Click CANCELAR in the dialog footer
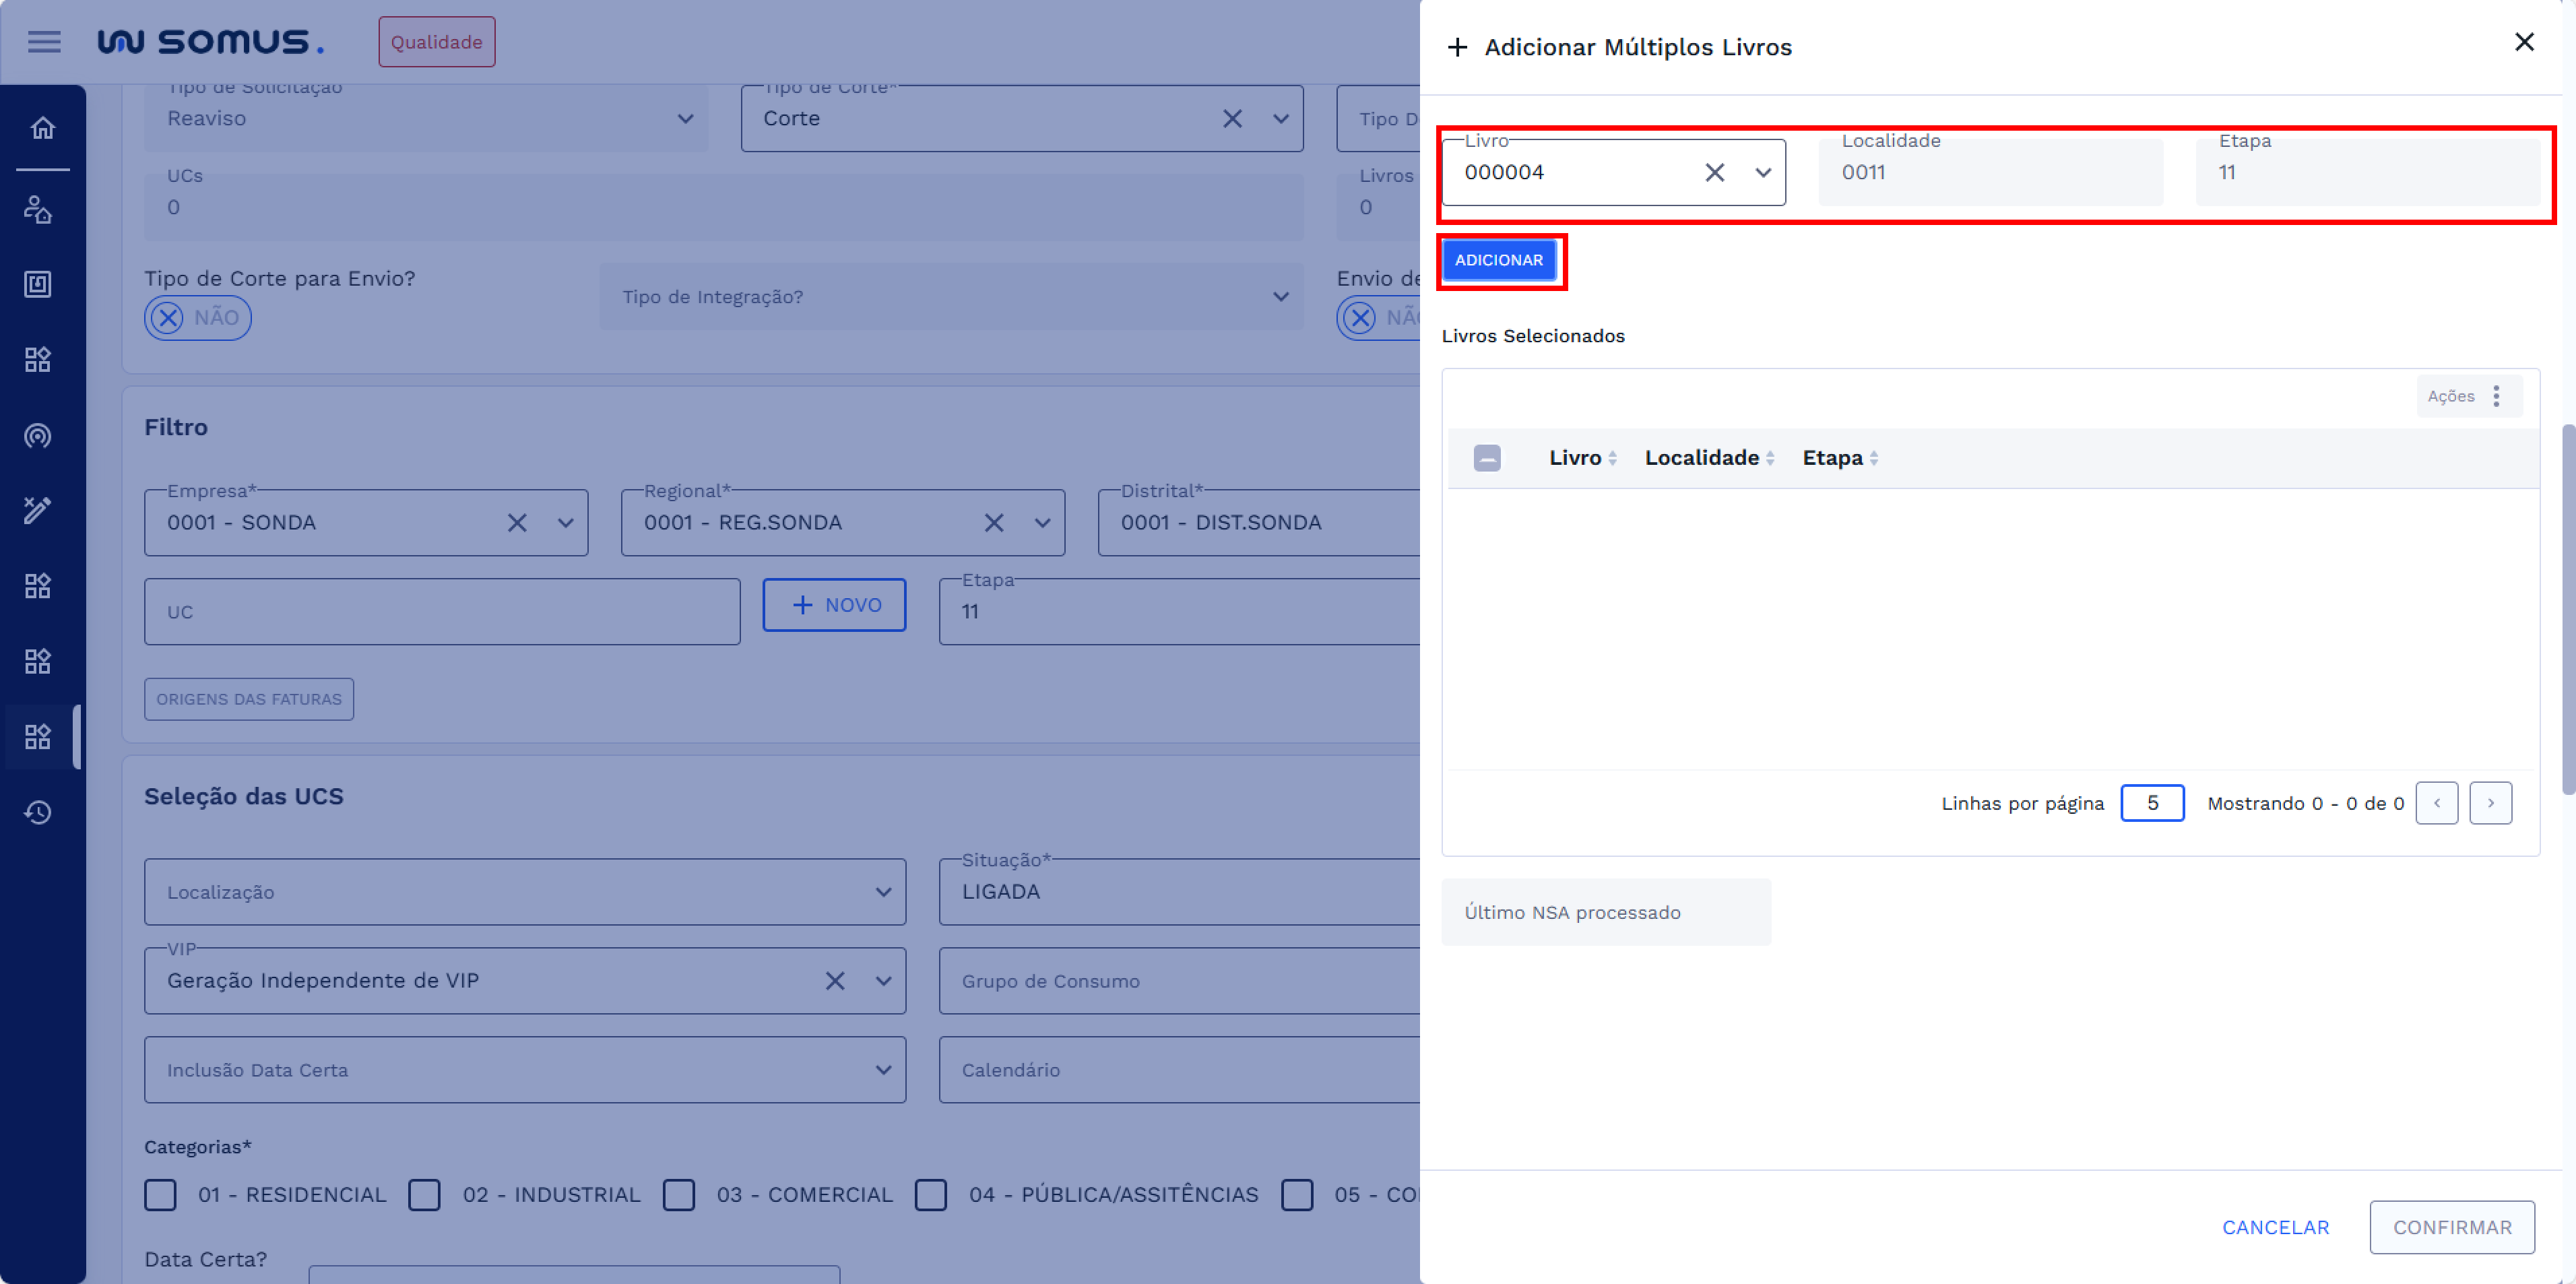This screenshot has height=1284, width=2576. tap(2275, 1227)
